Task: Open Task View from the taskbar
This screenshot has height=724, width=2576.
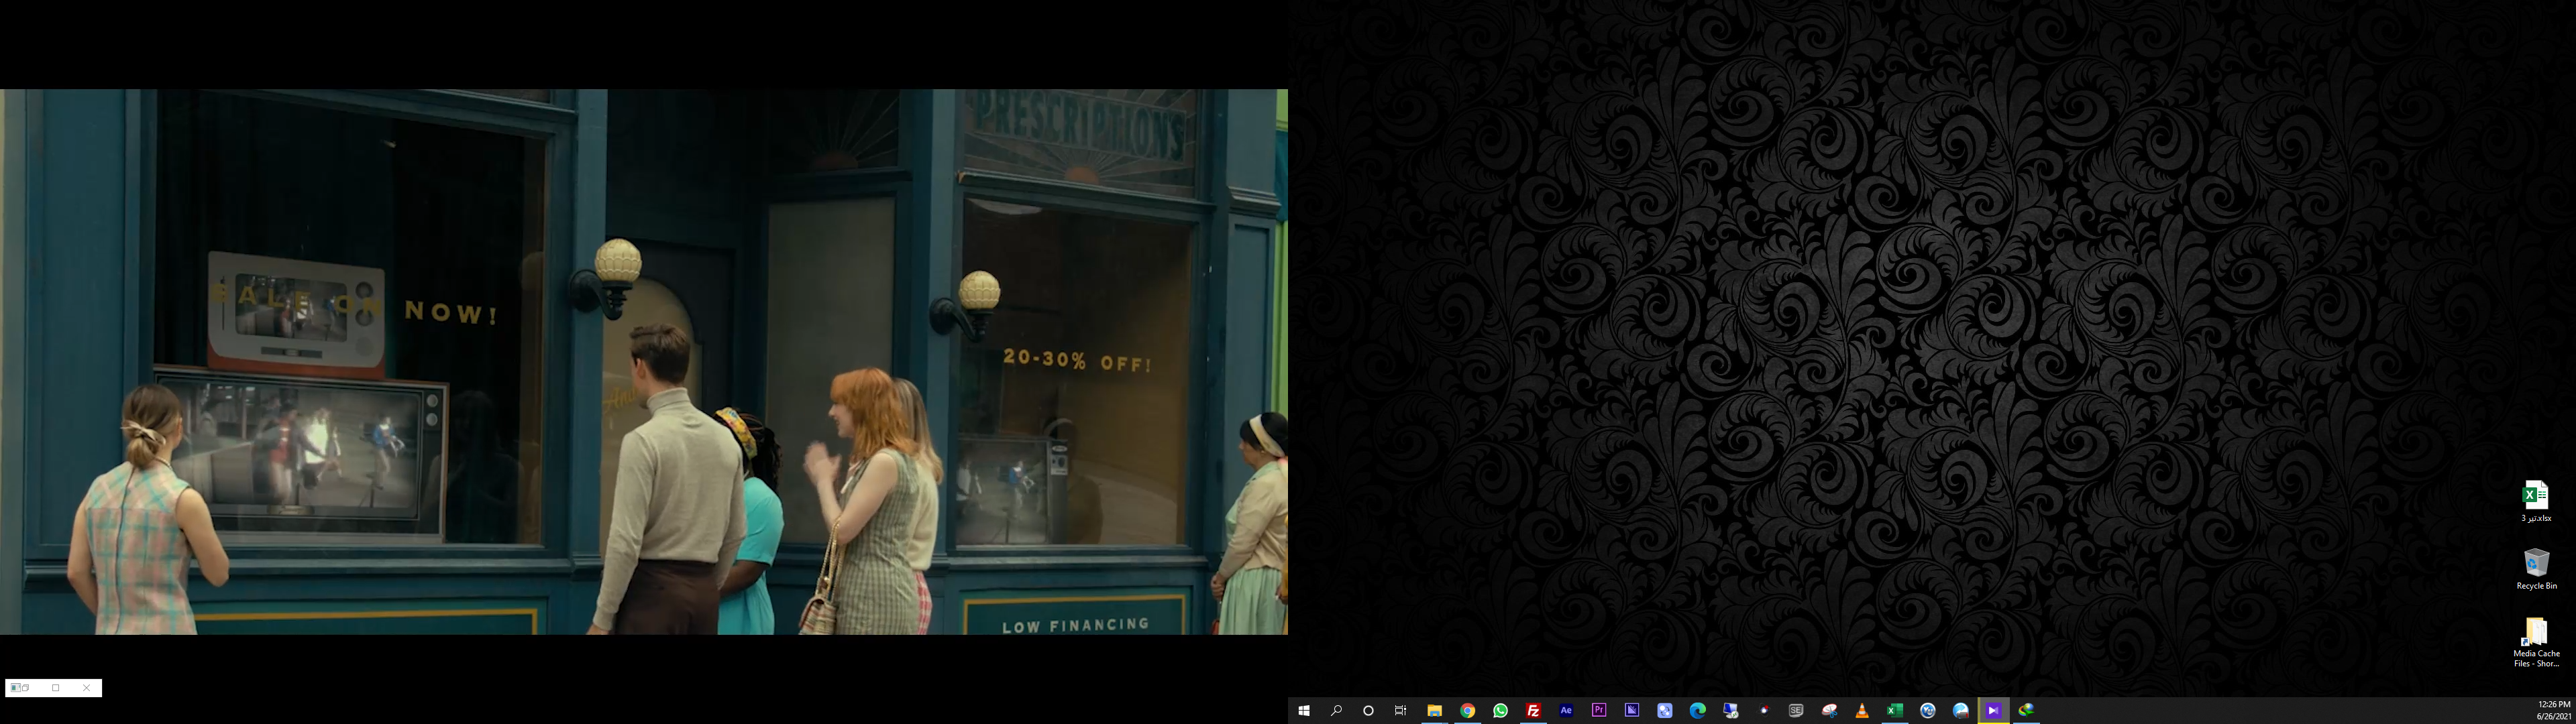Action: [1401, 710]
